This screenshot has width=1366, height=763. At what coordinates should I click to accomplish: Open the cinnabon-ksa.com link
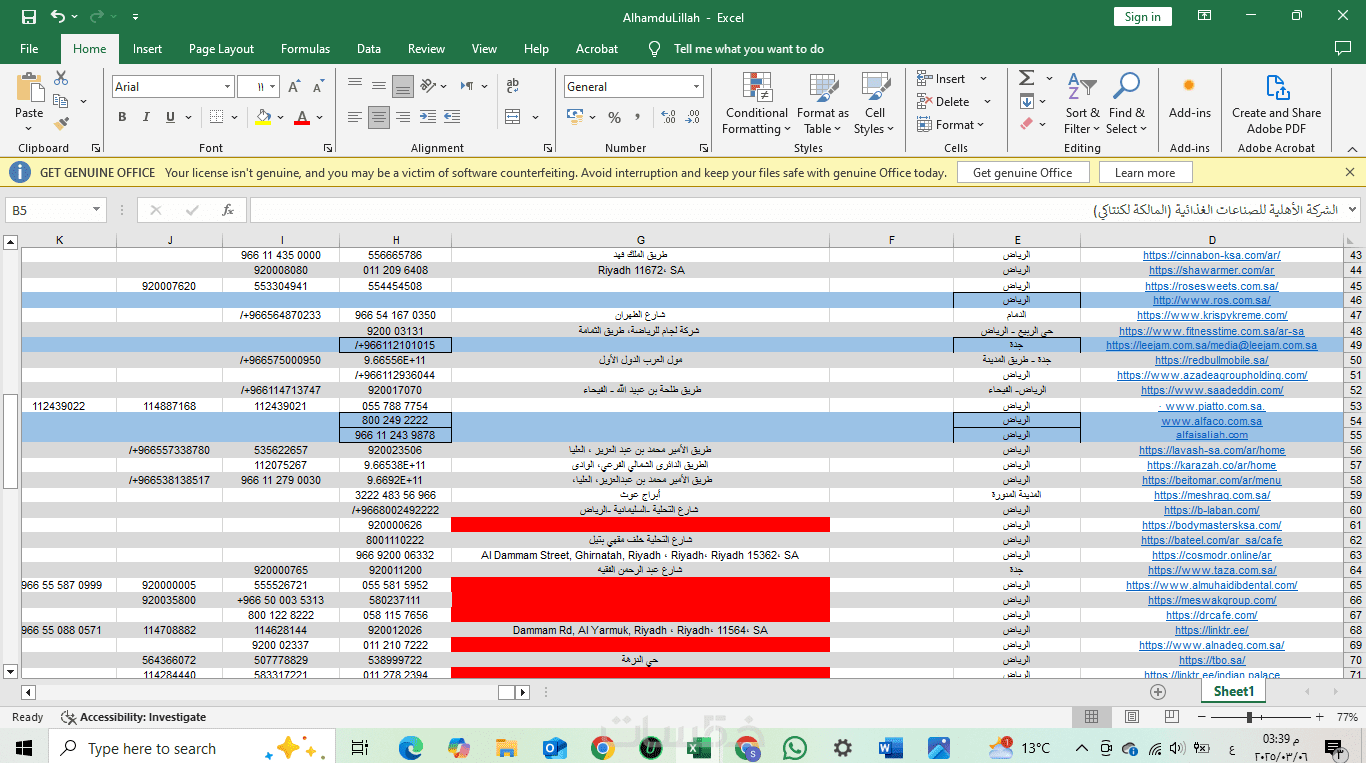[x=1212, y=255]
